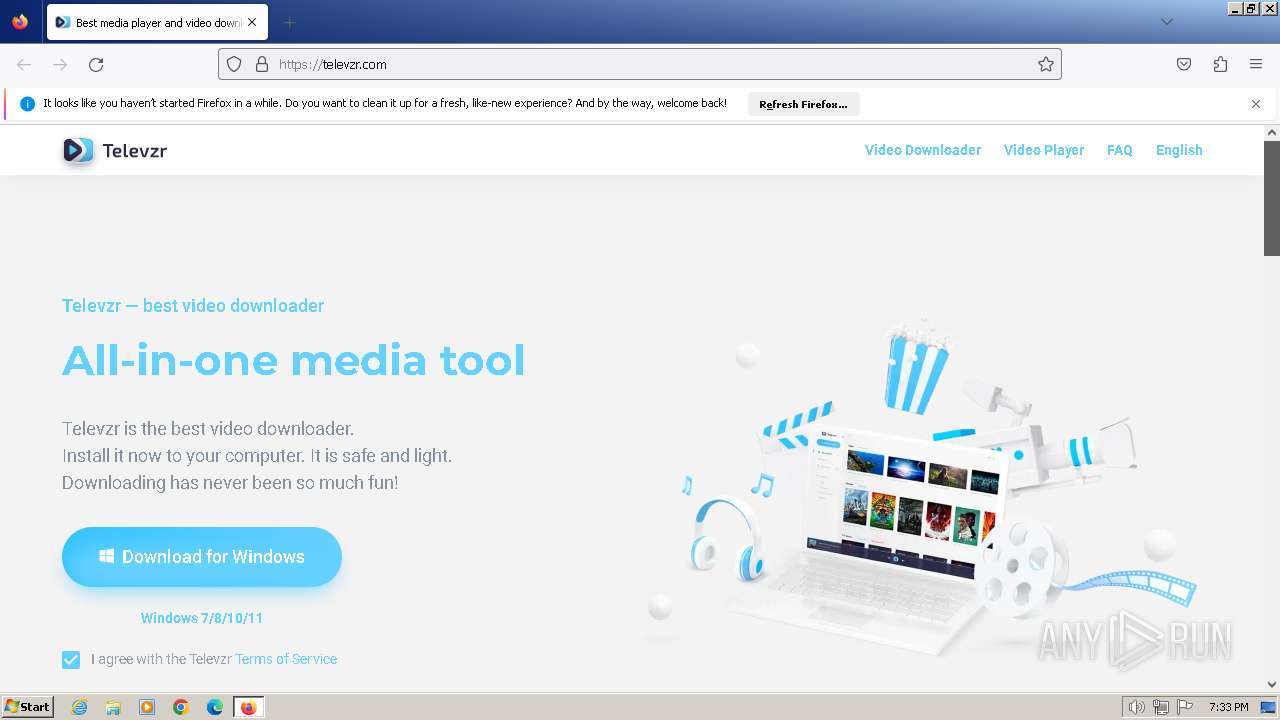Open the Video Player menu item

[x=1044, y=150]
